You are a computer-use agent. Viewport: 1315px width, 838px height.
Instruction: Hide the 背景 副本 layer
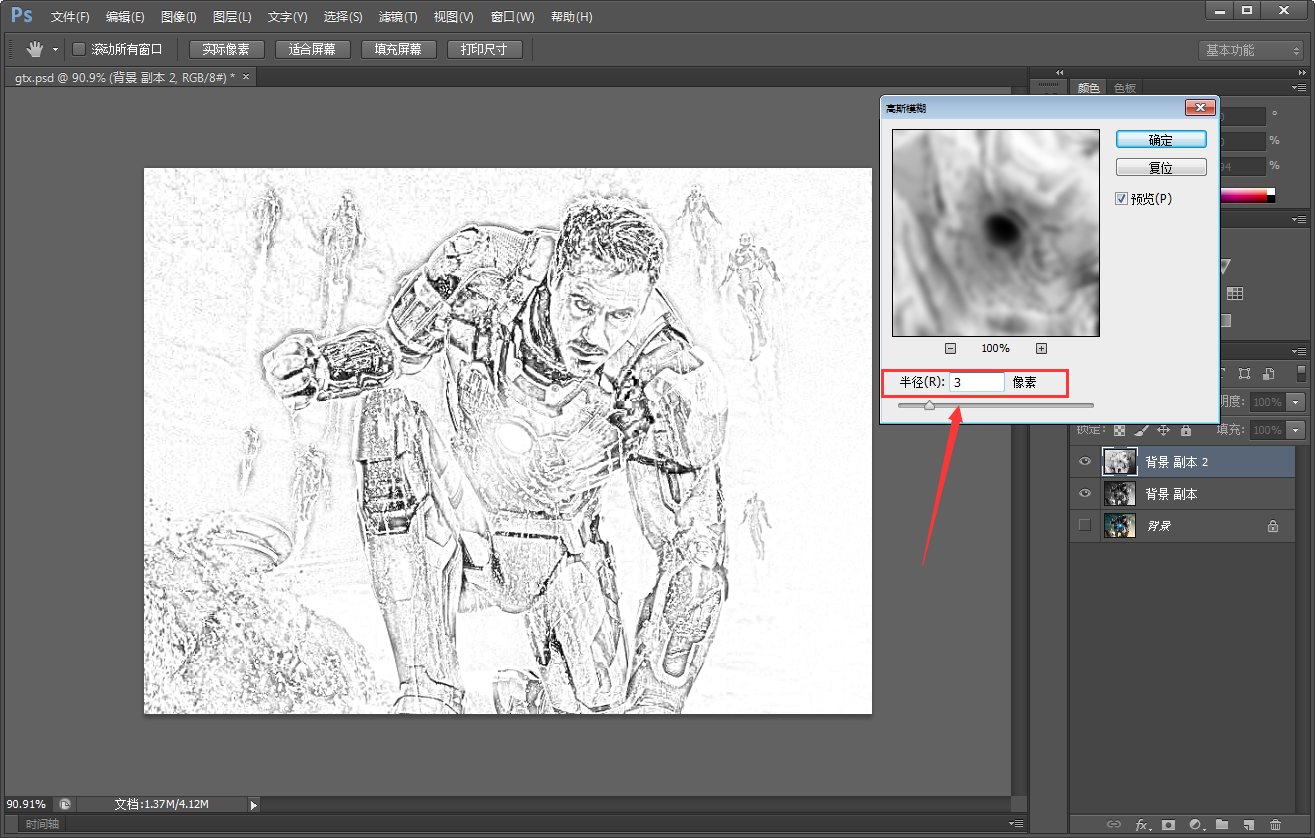click(x=1085, y=494)
